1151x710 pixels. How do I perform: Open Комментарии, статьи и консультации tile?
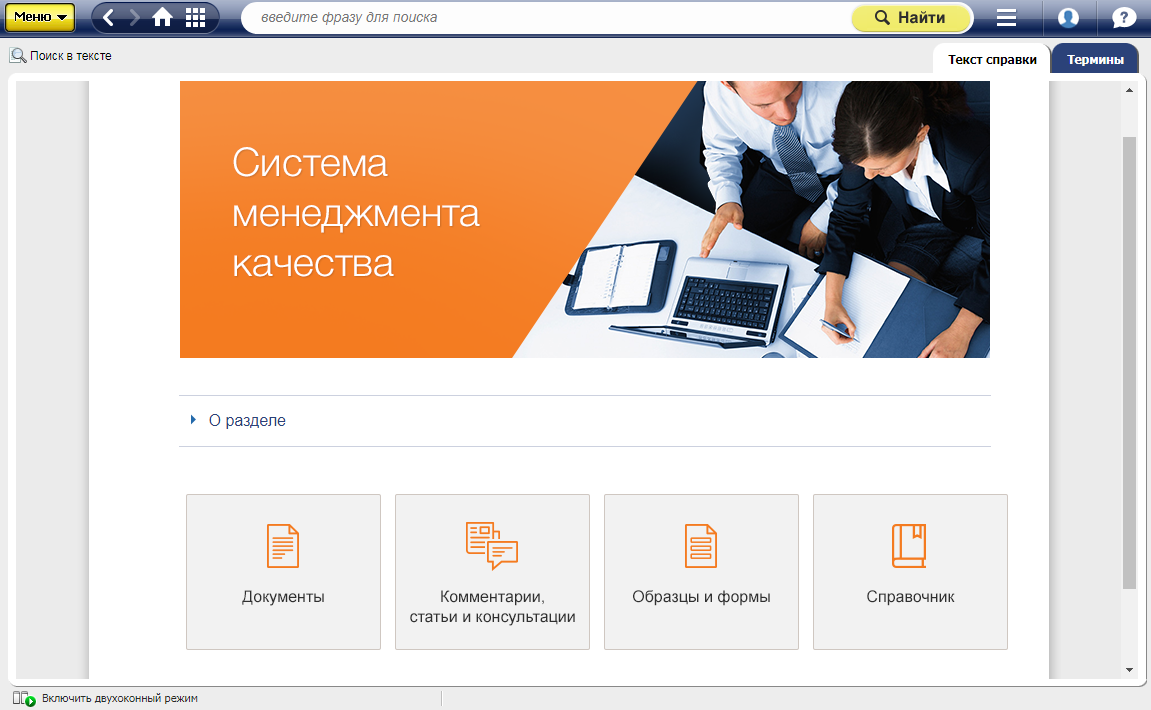click(492, 572)
